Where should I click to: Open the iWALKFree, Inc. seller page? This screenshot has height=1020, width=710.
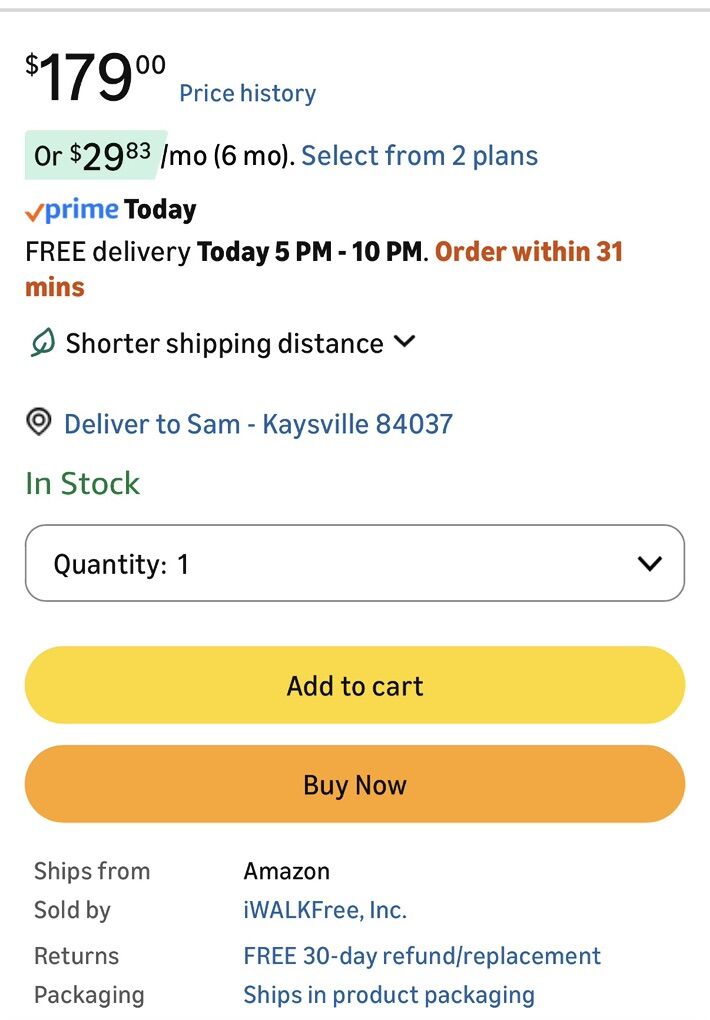325,910
